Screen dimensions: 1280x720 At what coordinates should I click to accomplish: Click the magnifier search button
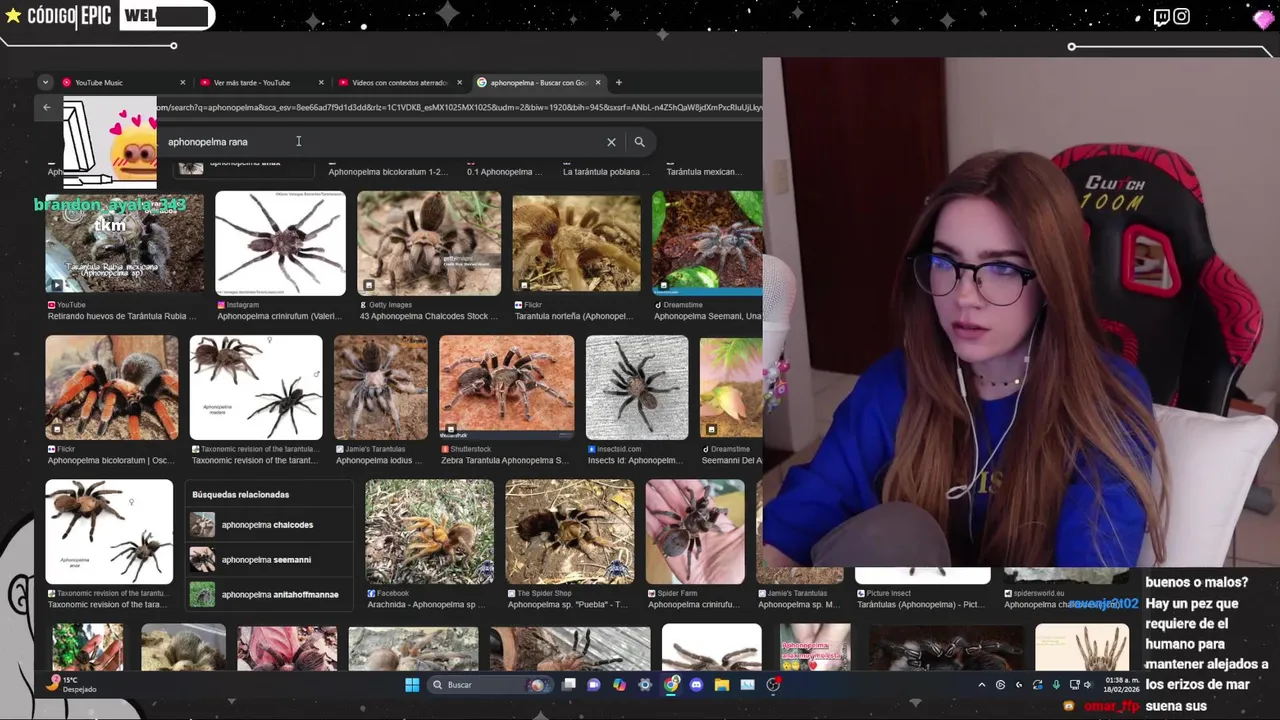(x=639, y=142)
